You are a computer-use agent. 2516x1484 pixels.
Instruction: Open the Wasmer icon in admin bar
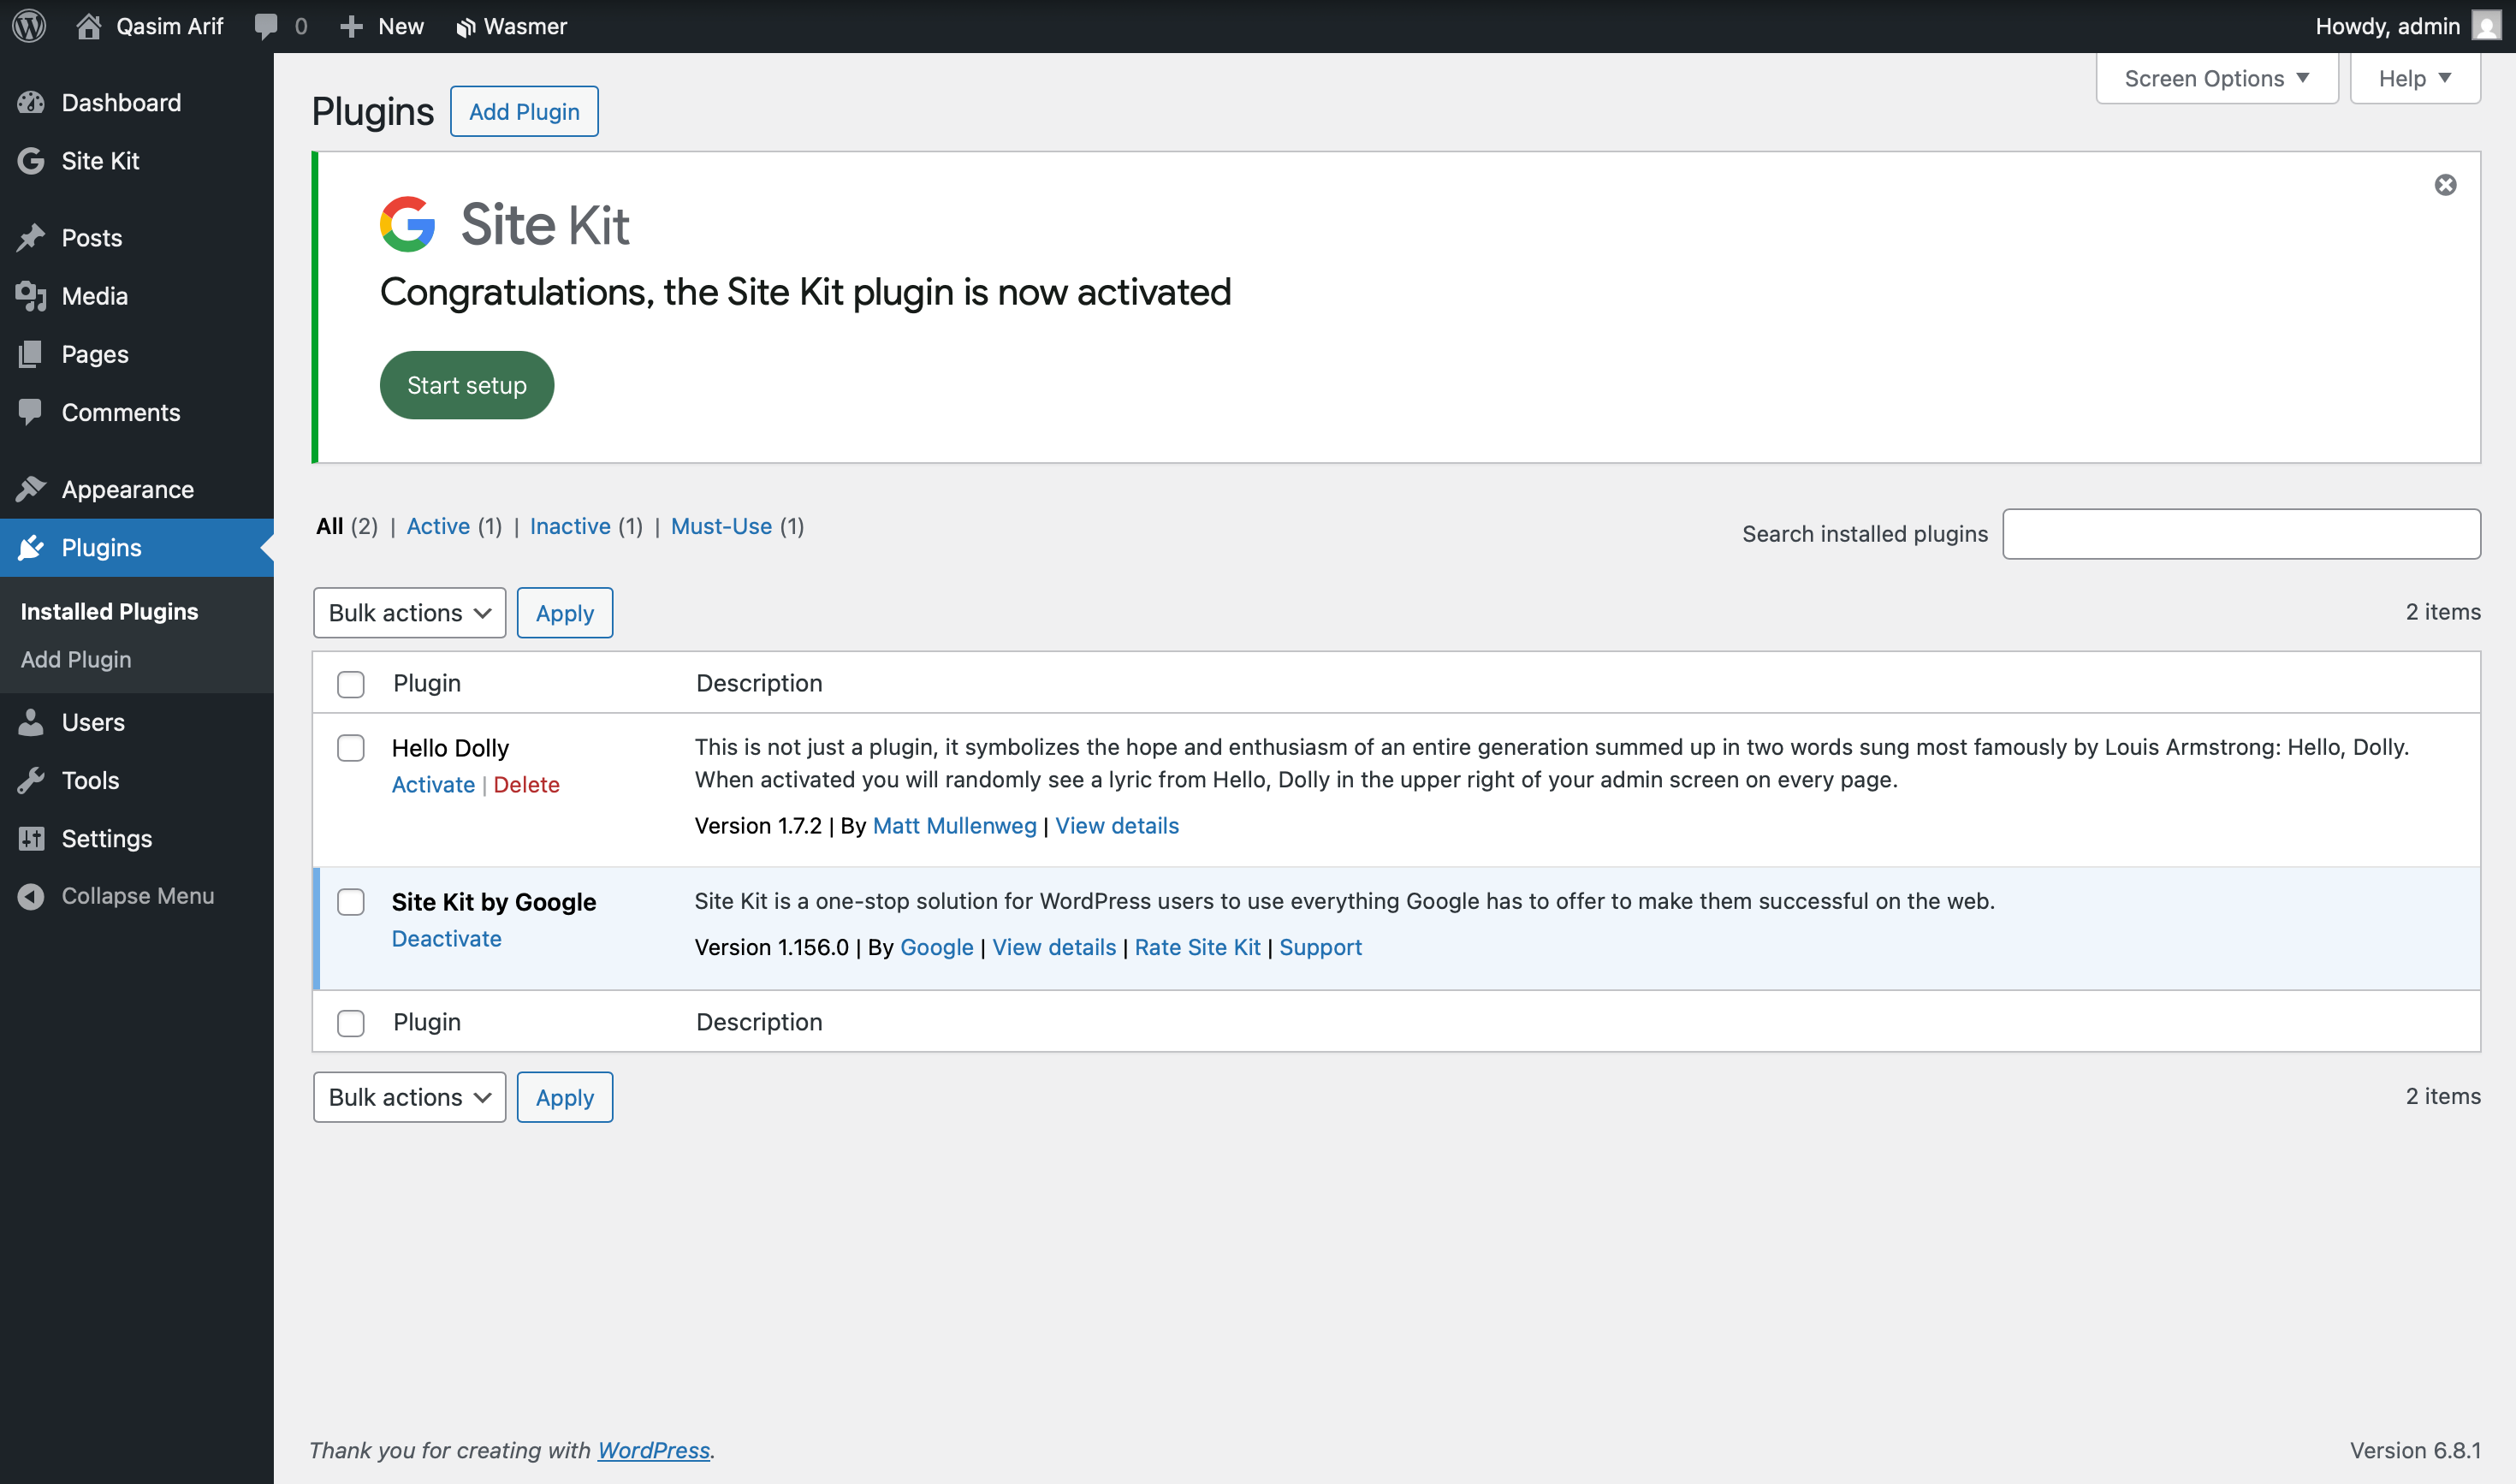tap(465, 27)
